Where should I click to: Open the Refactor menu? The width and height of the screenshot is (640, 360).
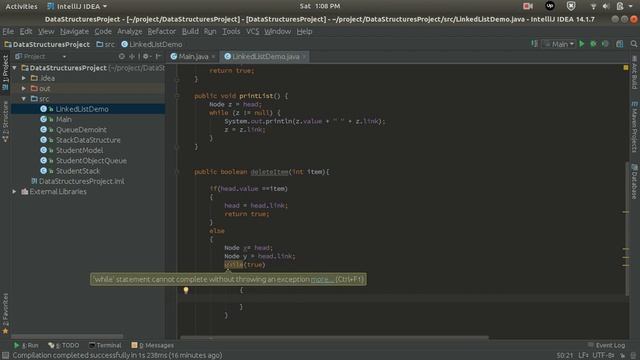tap(161, 31)
